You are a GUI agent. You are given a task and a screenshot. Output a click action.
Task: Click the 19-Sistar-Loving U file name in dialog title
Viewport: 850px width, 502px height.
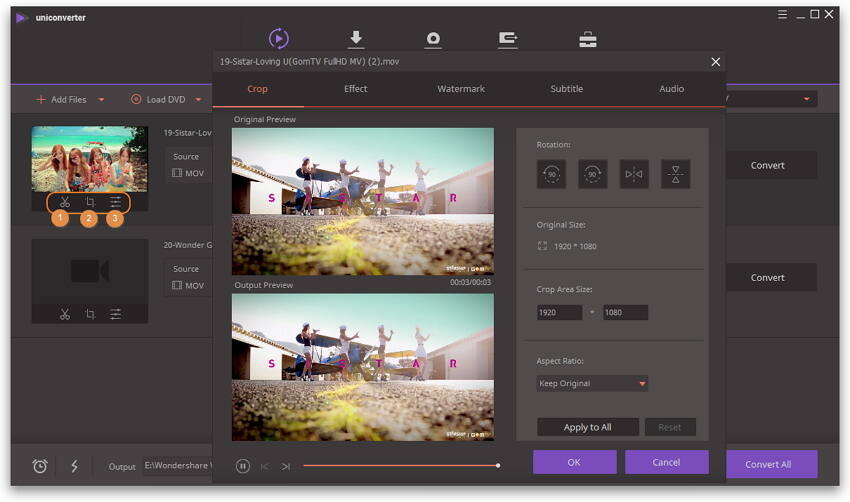(309, 62)
